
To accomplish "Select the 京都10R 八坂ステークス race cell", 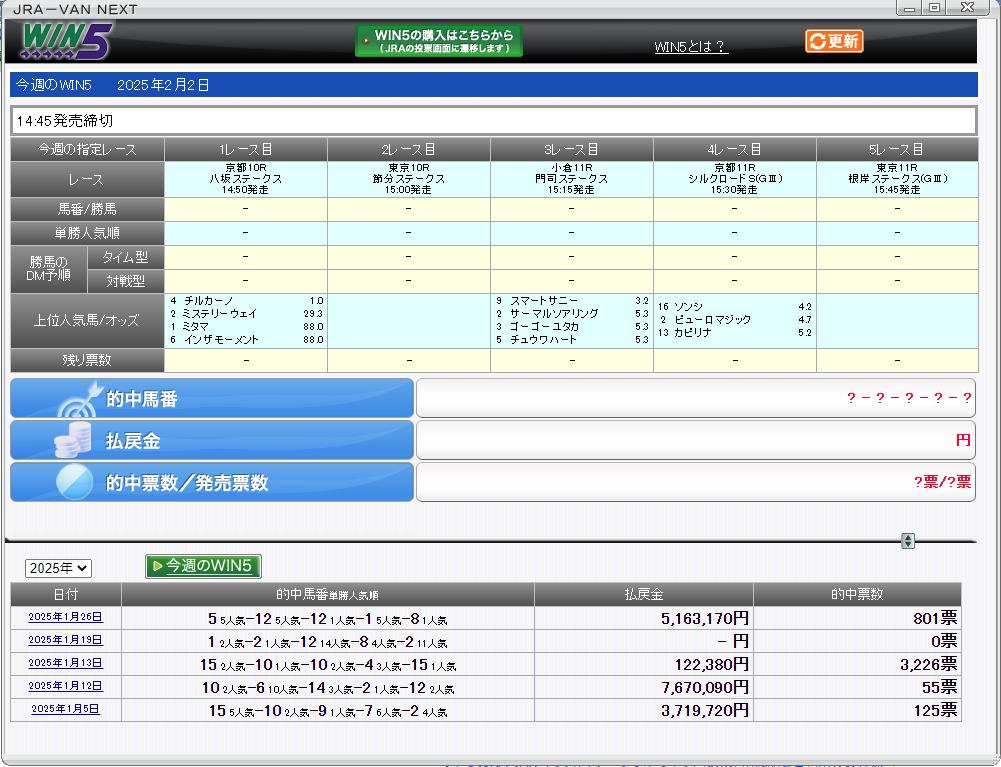I will coord(246,179).
